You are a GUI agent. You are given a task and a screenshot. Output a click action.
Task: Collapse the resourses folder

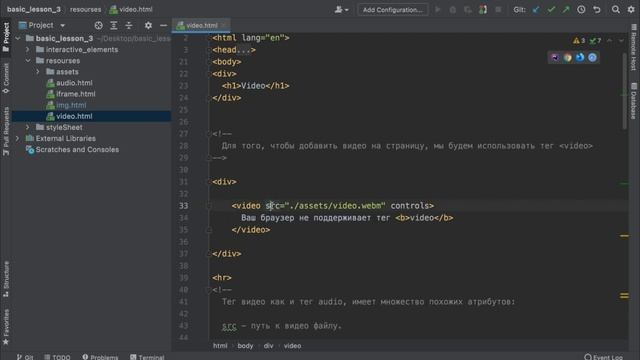pos(28,60)
